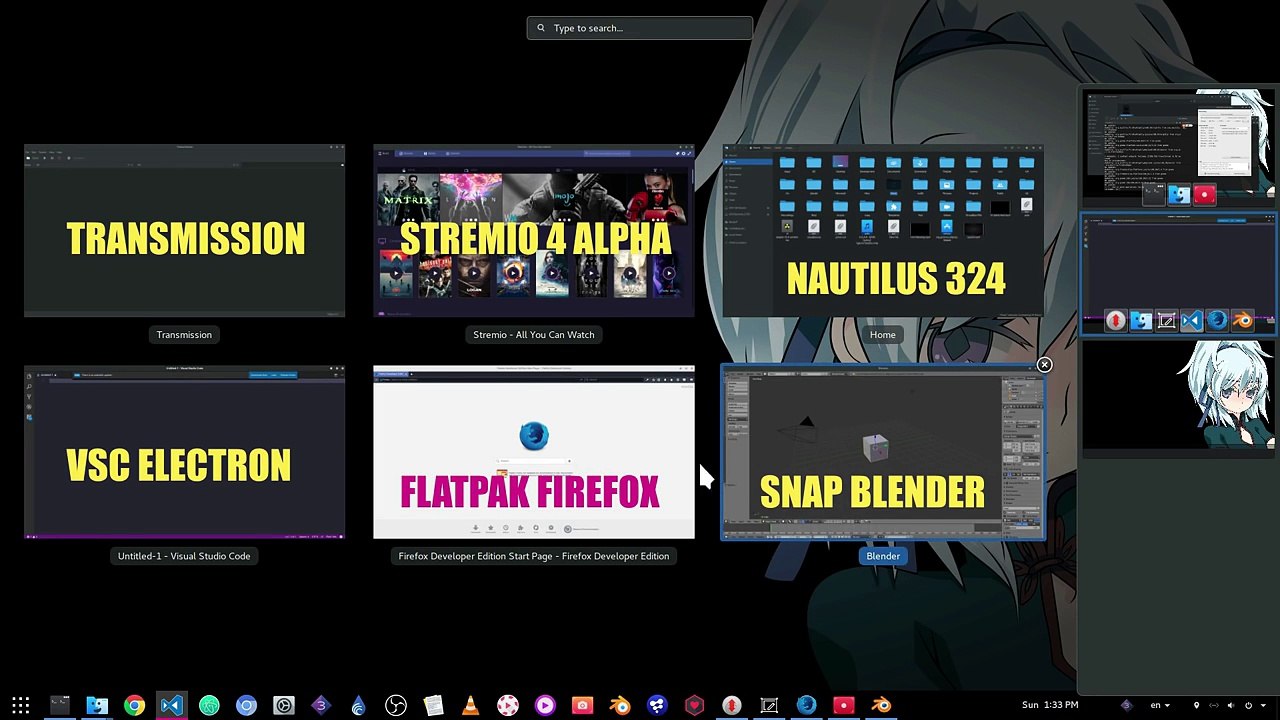Open OBS Studio from the dock
1280x720 pixels.
[396, 705]
